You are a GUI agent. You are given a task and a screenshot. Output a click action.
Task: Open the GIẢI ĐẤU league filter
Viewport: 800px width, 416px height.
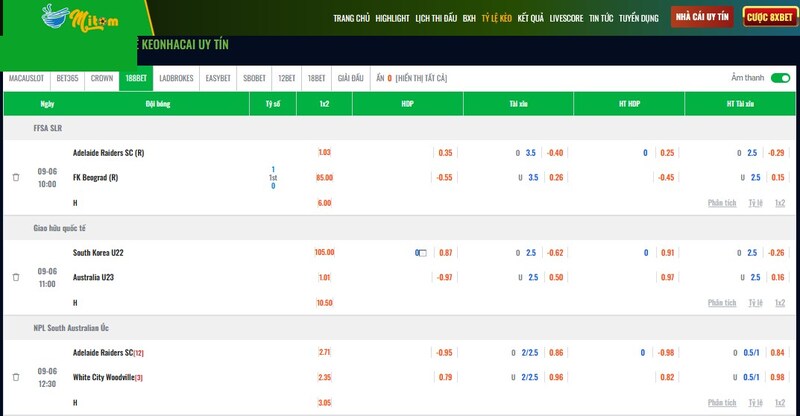(x=351, y=78)
